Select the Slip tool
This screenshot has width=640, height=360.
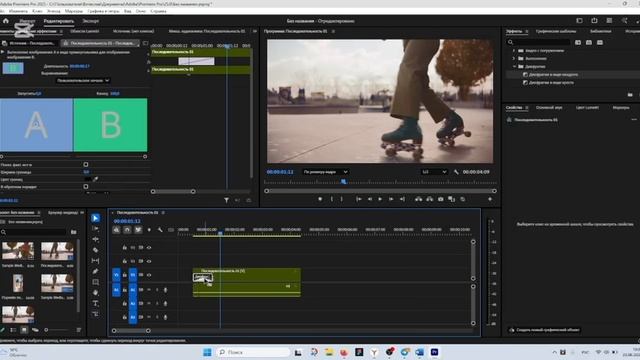click(x=96, y=260)
